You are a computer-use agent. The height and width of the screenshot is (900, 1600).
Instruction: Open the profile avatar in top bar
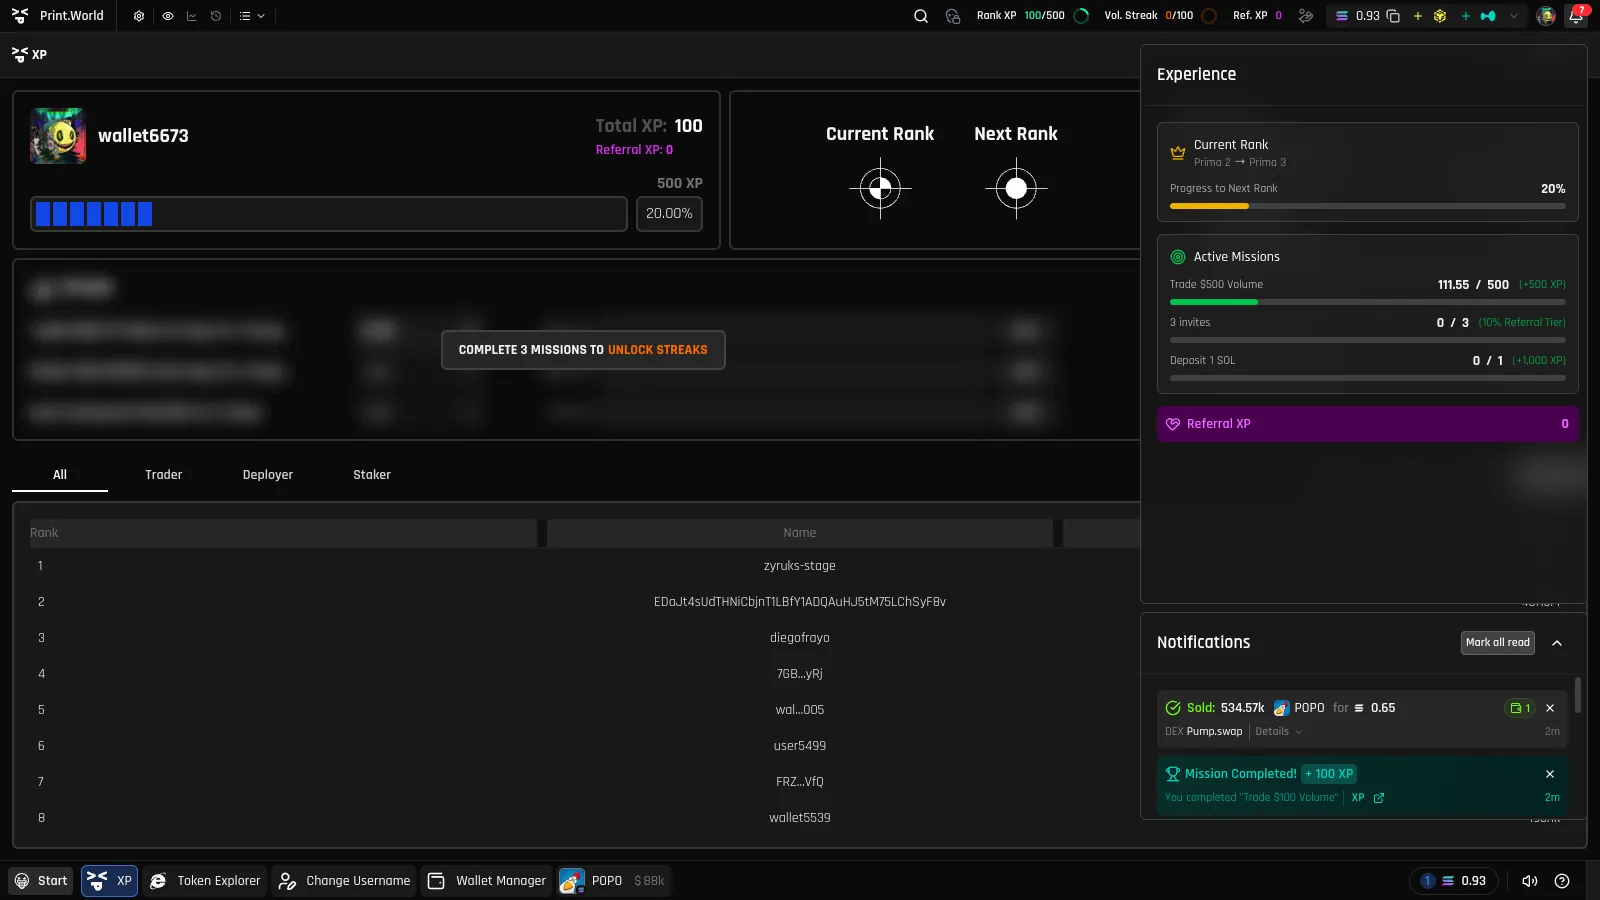(x=1546, y=16)
